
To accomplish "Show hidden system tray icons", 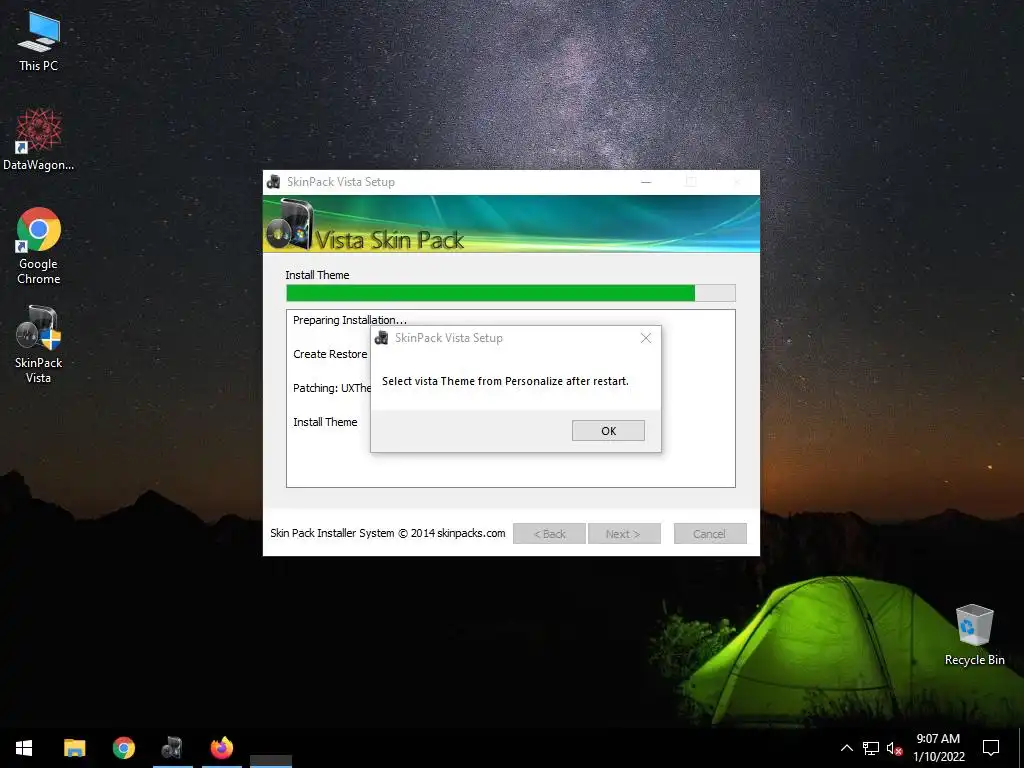I will click(x=846, y=748).
